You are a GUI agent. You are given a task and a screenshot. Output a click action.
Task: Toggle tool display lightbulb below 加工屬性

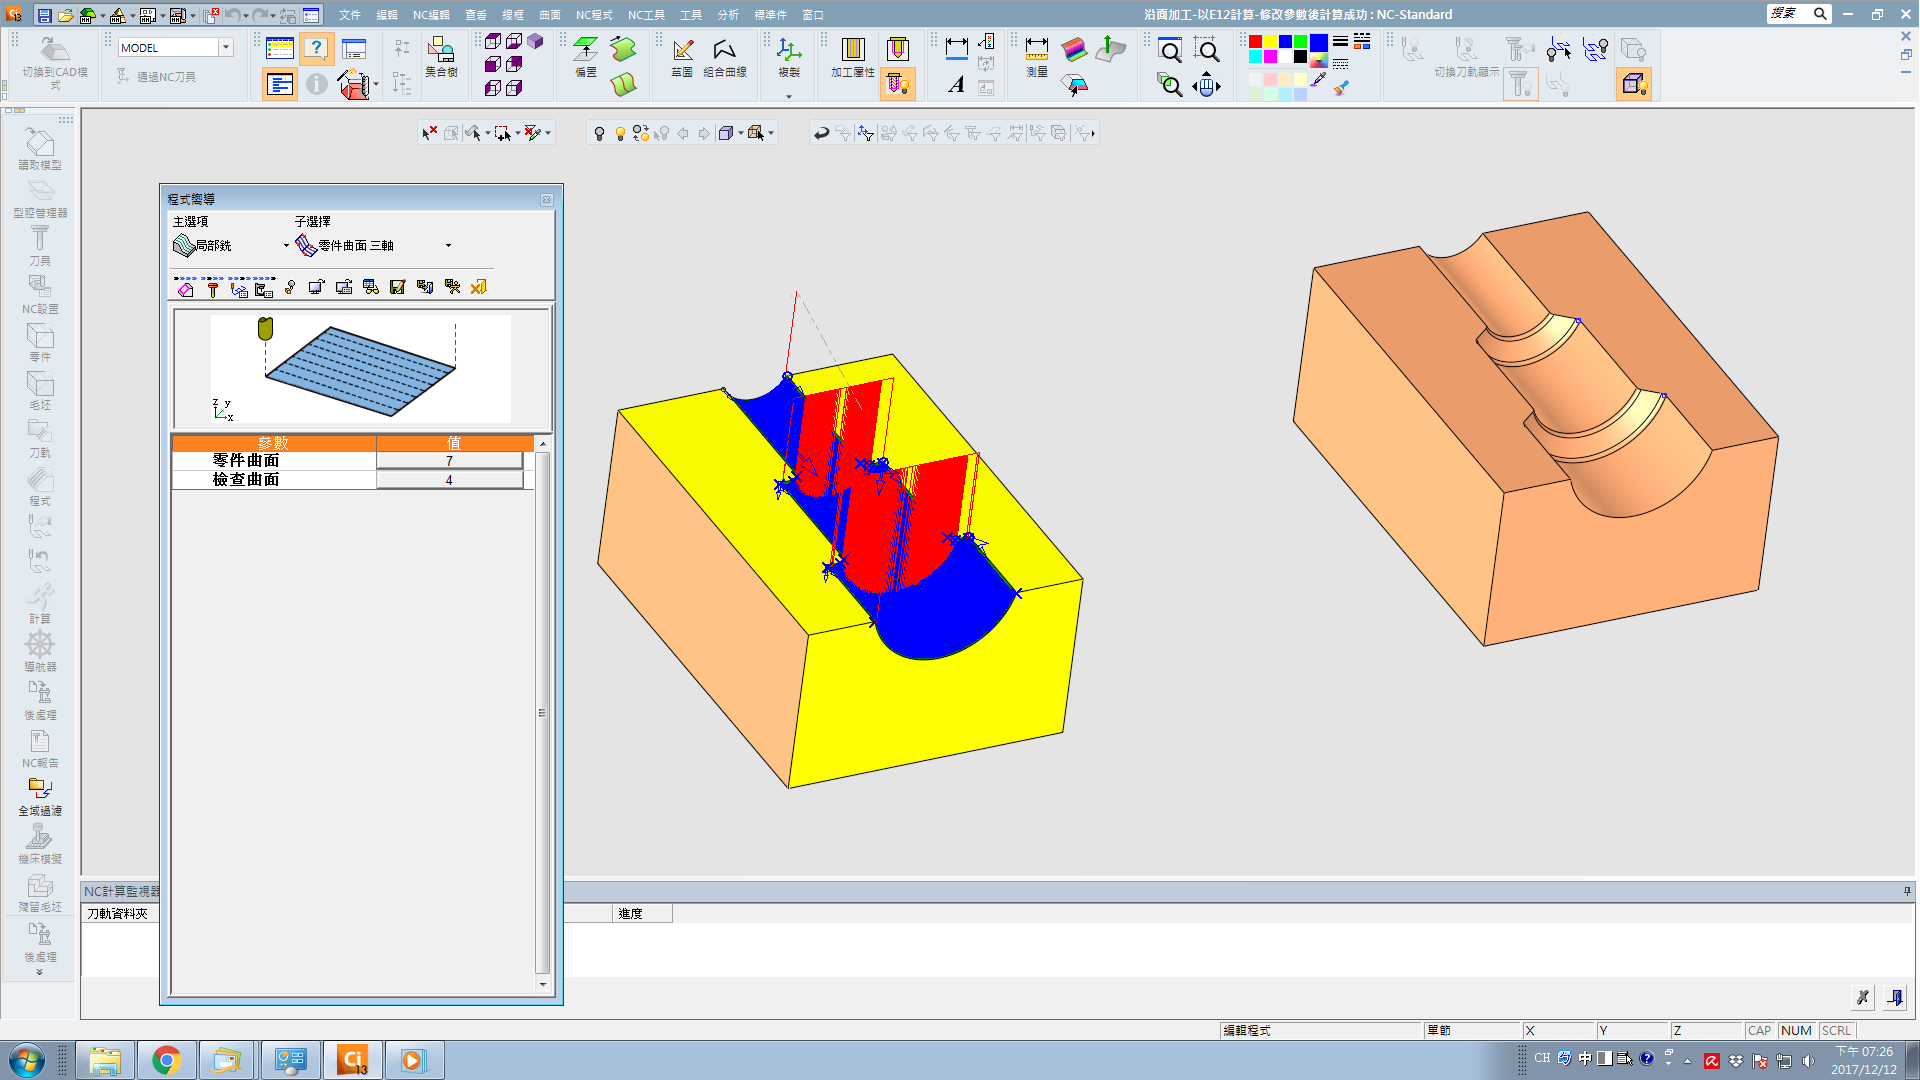point(897,85)
